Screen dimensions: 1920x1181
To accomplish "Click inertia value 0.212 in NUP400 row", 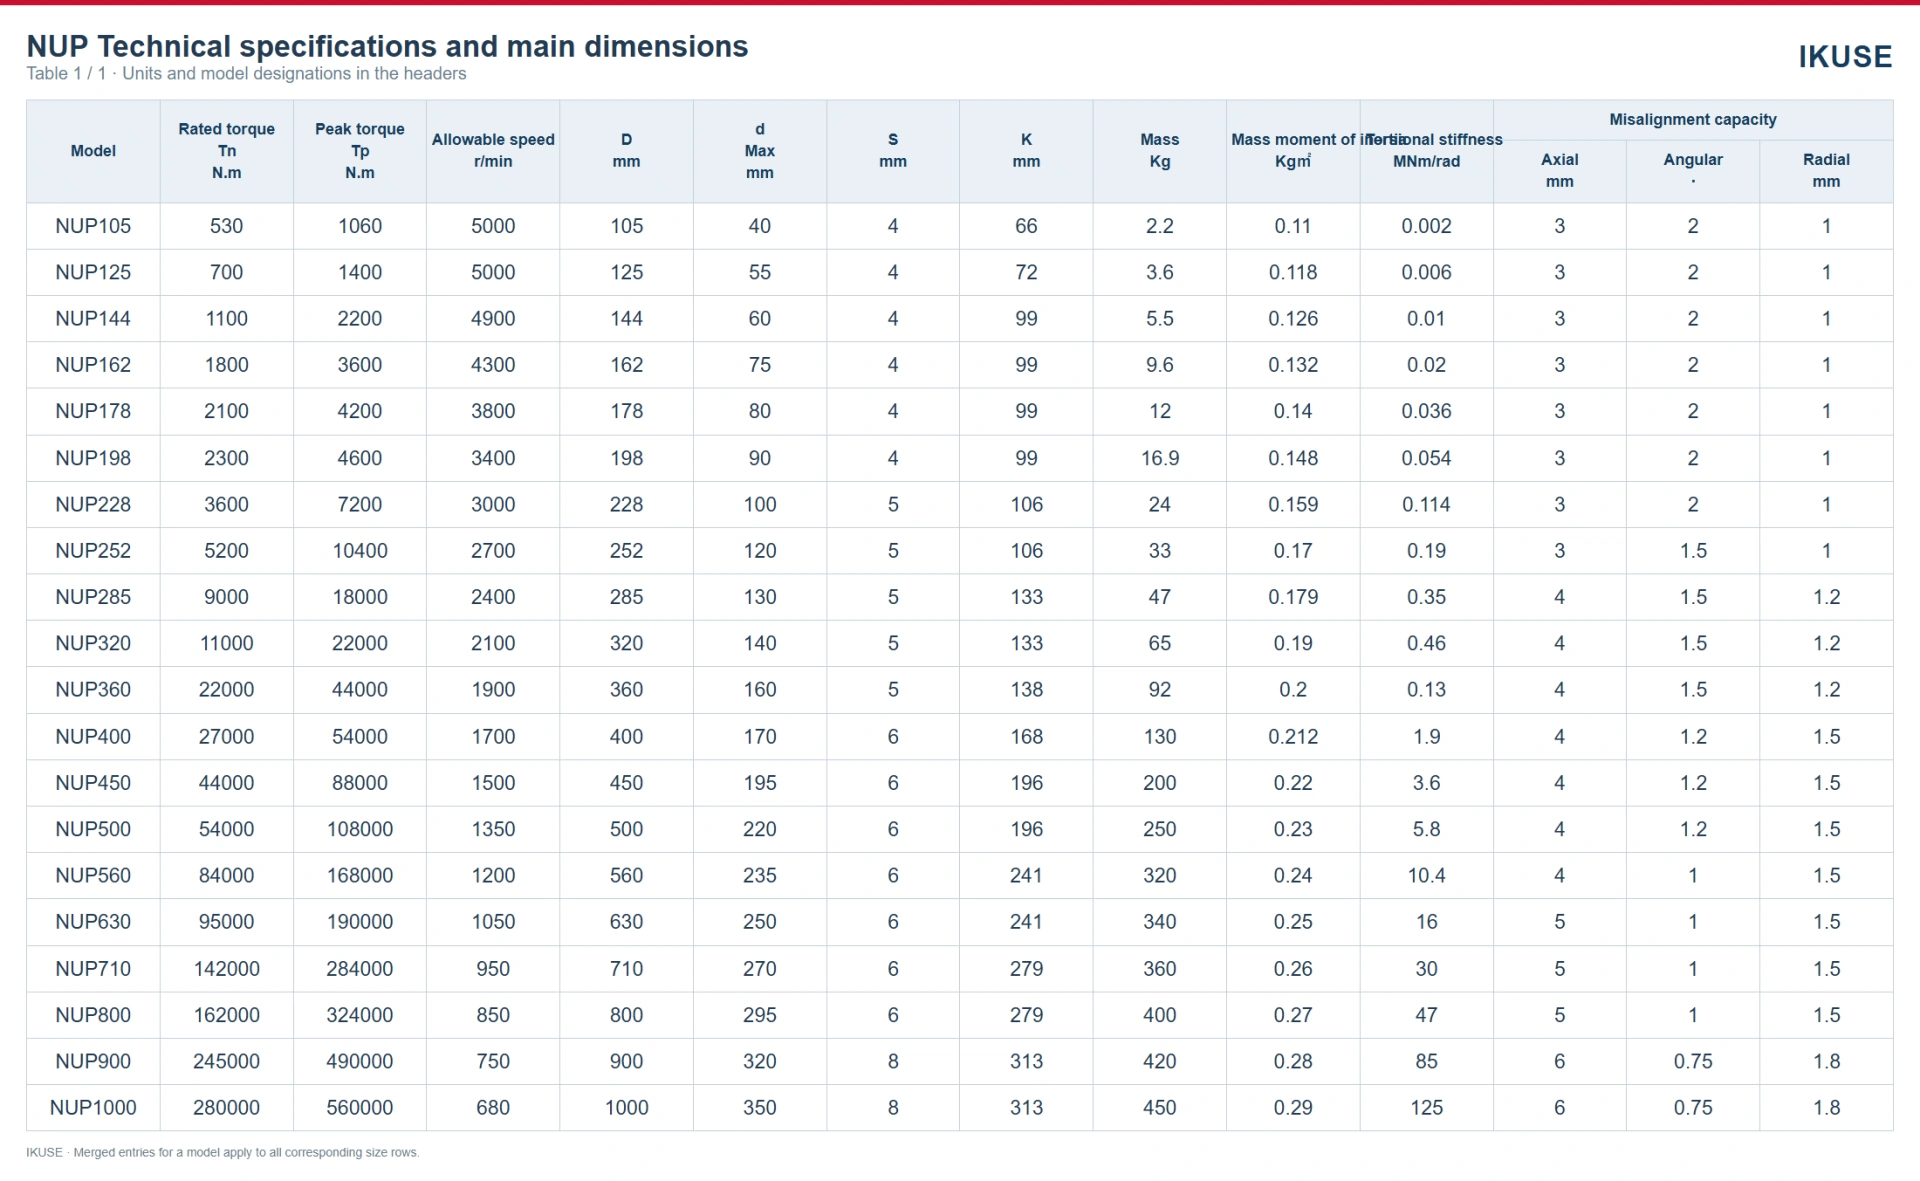I will pos(1293,737).
